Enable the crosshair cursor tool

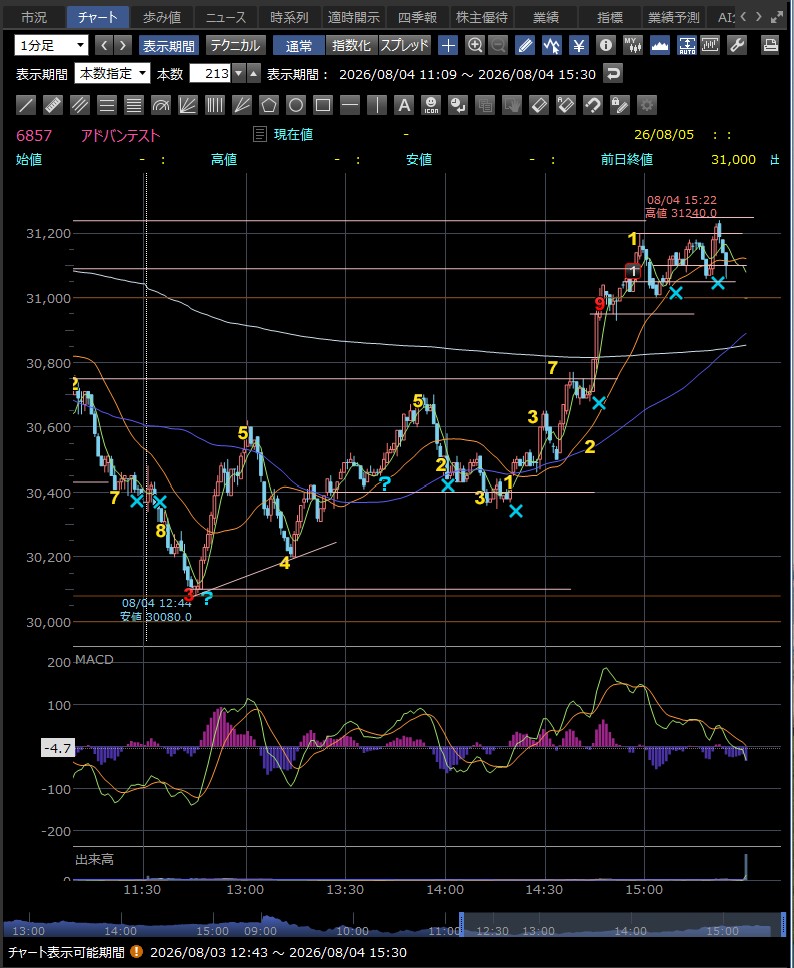[448, 45]
